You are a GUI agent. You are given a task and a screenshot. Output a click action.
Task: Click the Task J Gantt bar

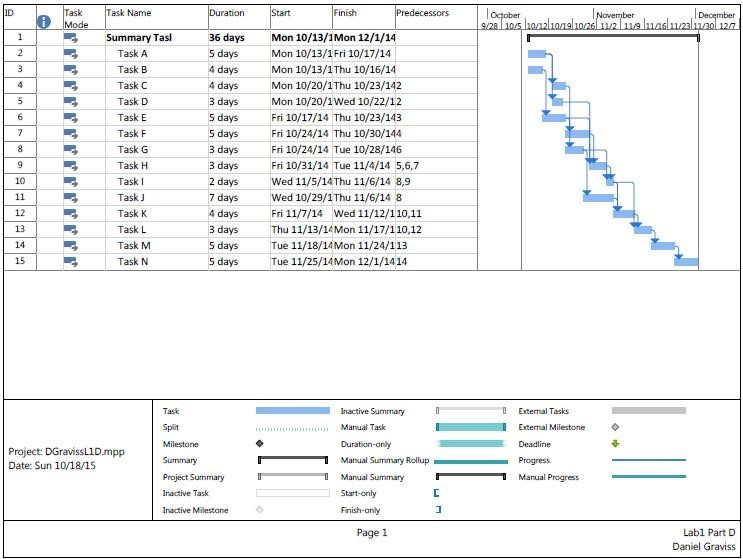pos(598,198)
